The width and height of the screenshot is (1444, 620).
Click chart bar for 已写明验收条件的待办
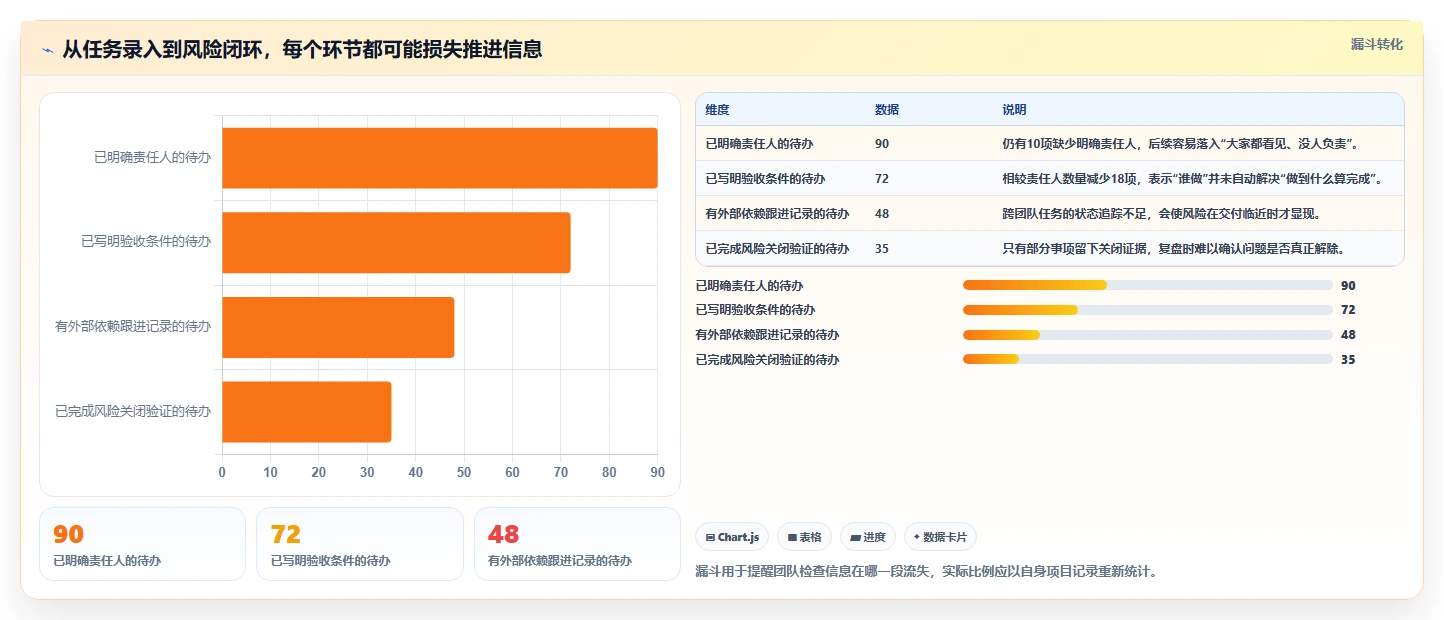396,242
